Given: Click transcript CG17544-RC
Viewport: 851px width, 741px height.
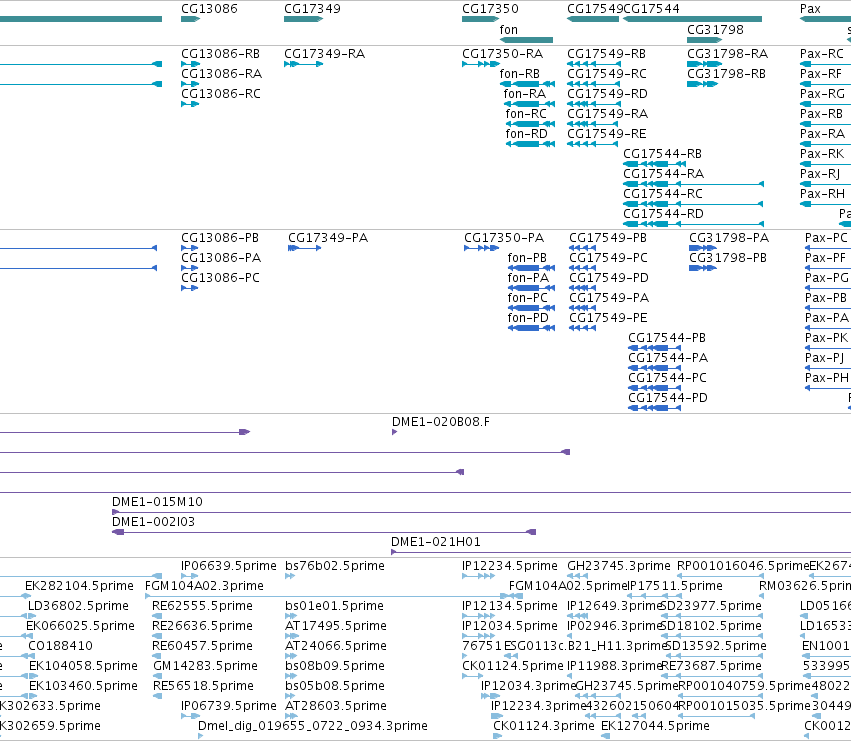Looking at the screenshot, I should (663, 194).
